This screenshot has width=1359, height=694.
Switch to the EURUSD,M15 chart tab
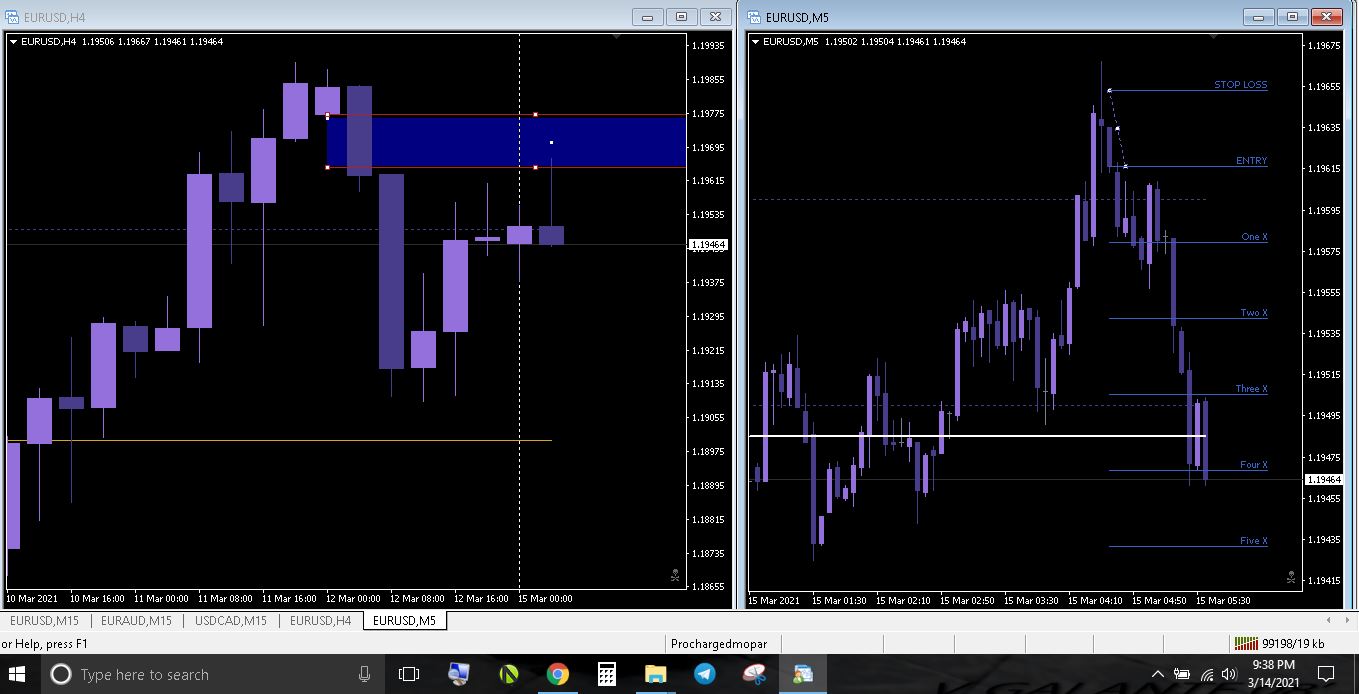tap(44, 621)
